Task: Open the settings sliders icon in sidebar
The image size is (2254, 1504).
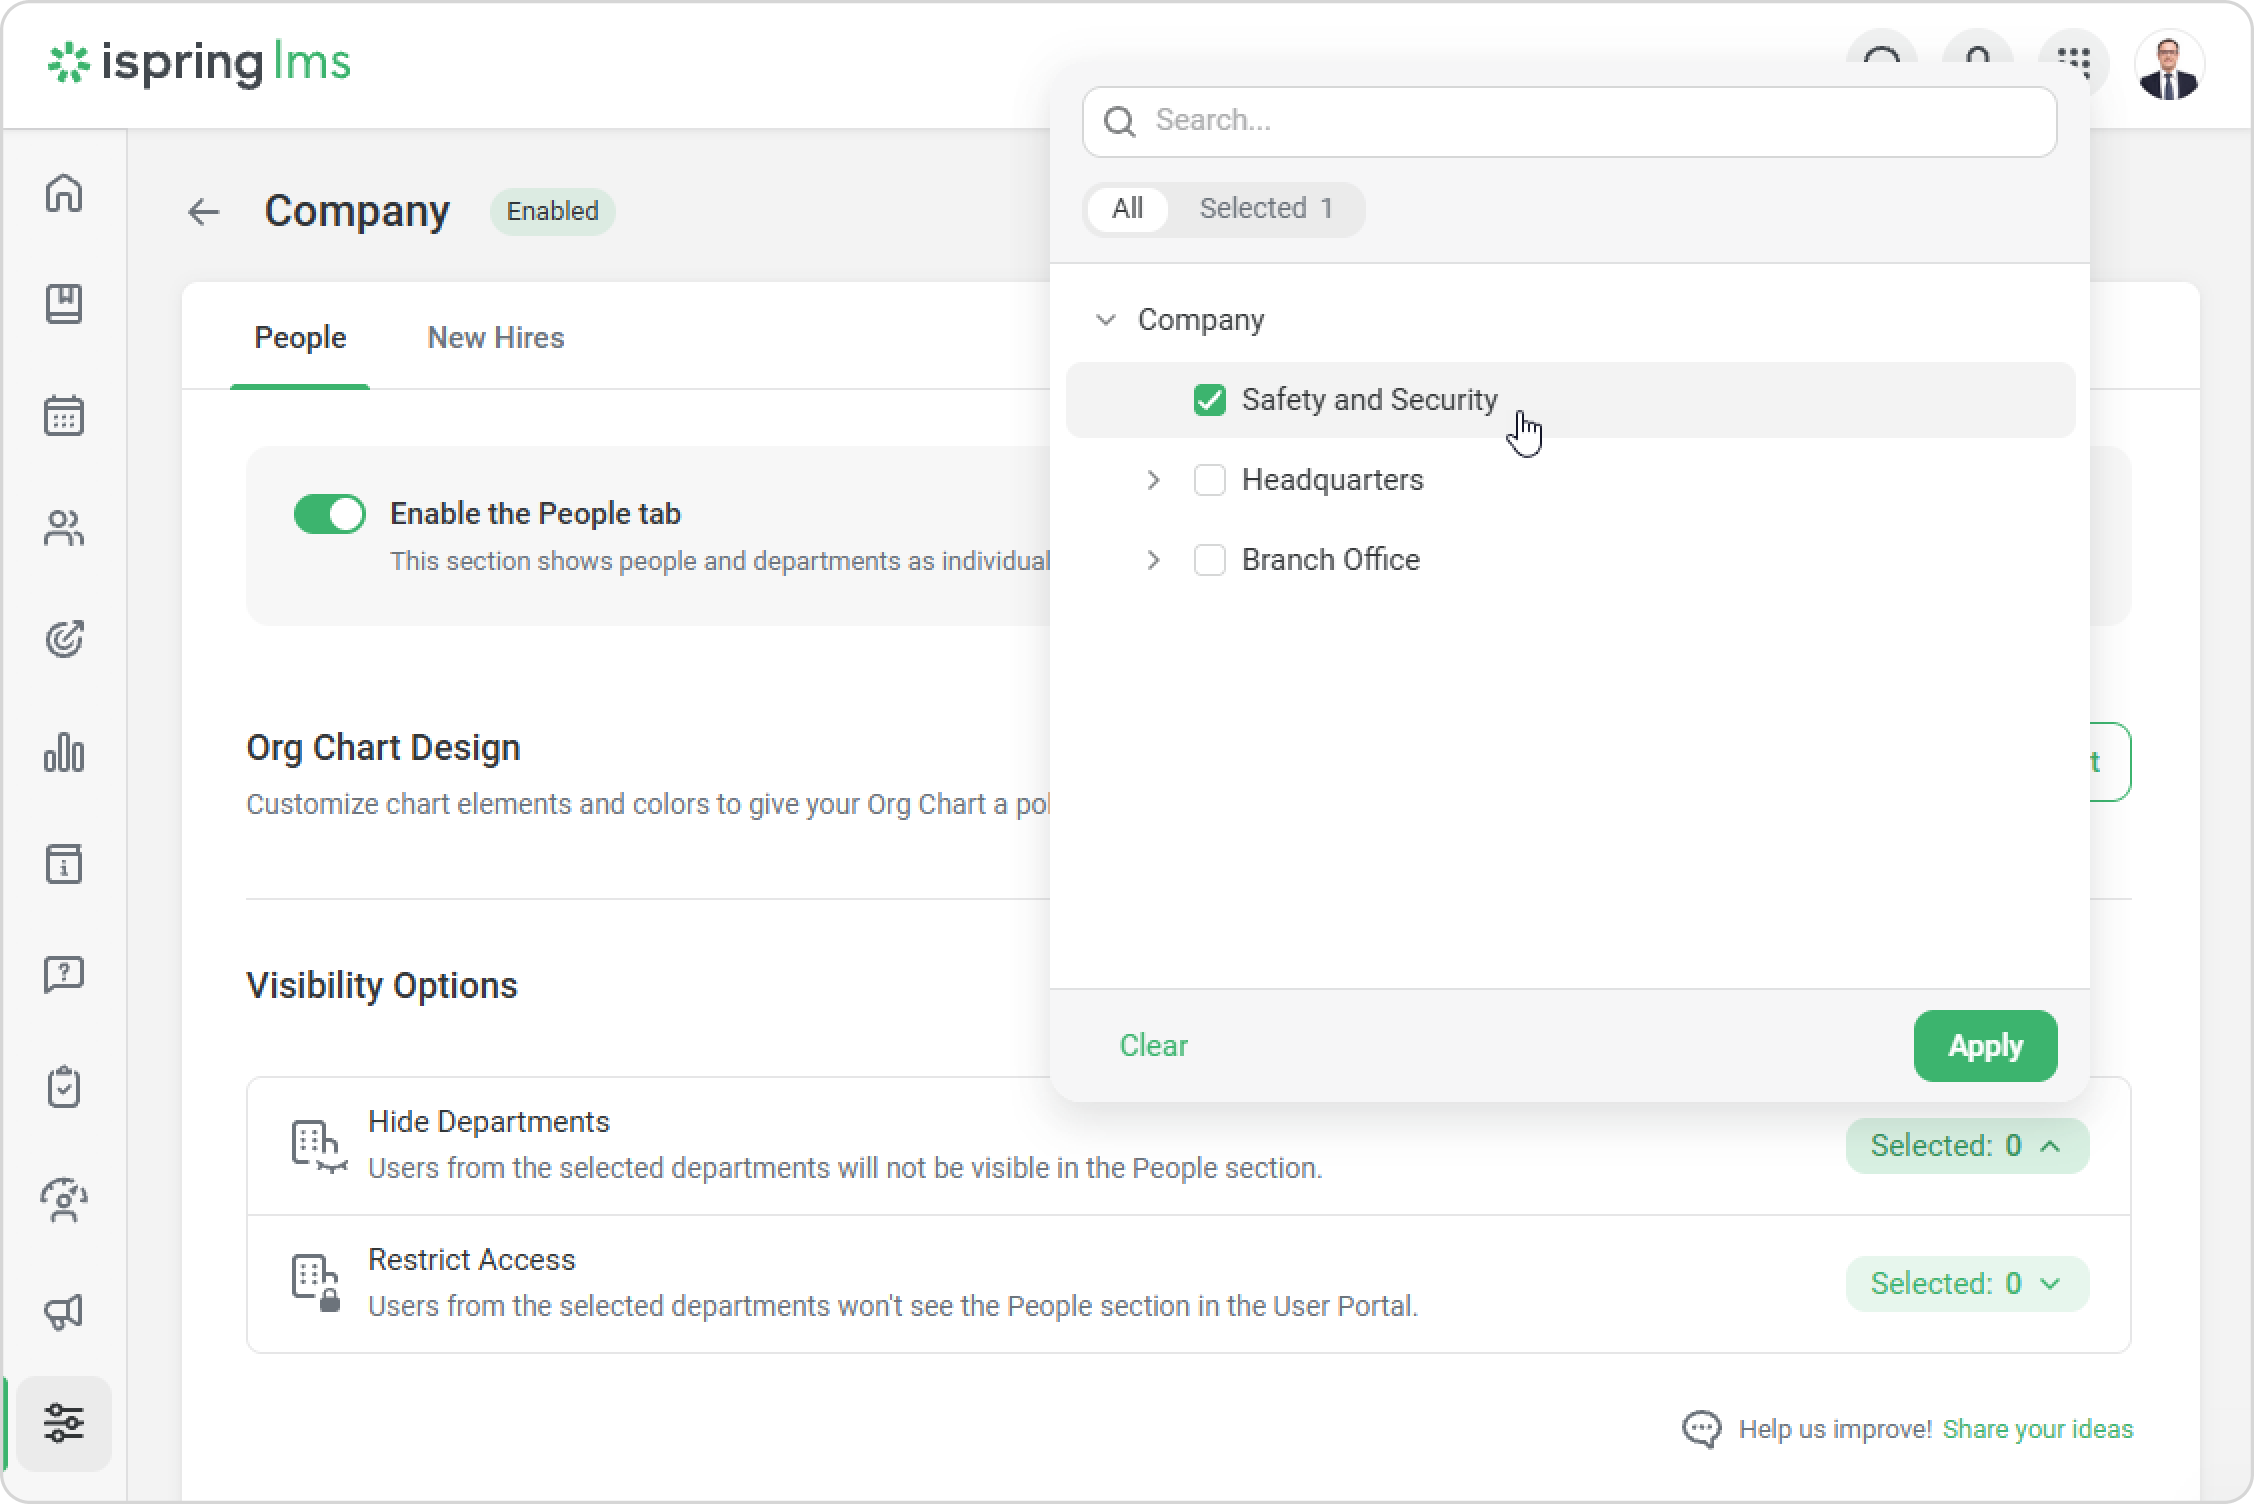Action: [x=64, y=1422]
